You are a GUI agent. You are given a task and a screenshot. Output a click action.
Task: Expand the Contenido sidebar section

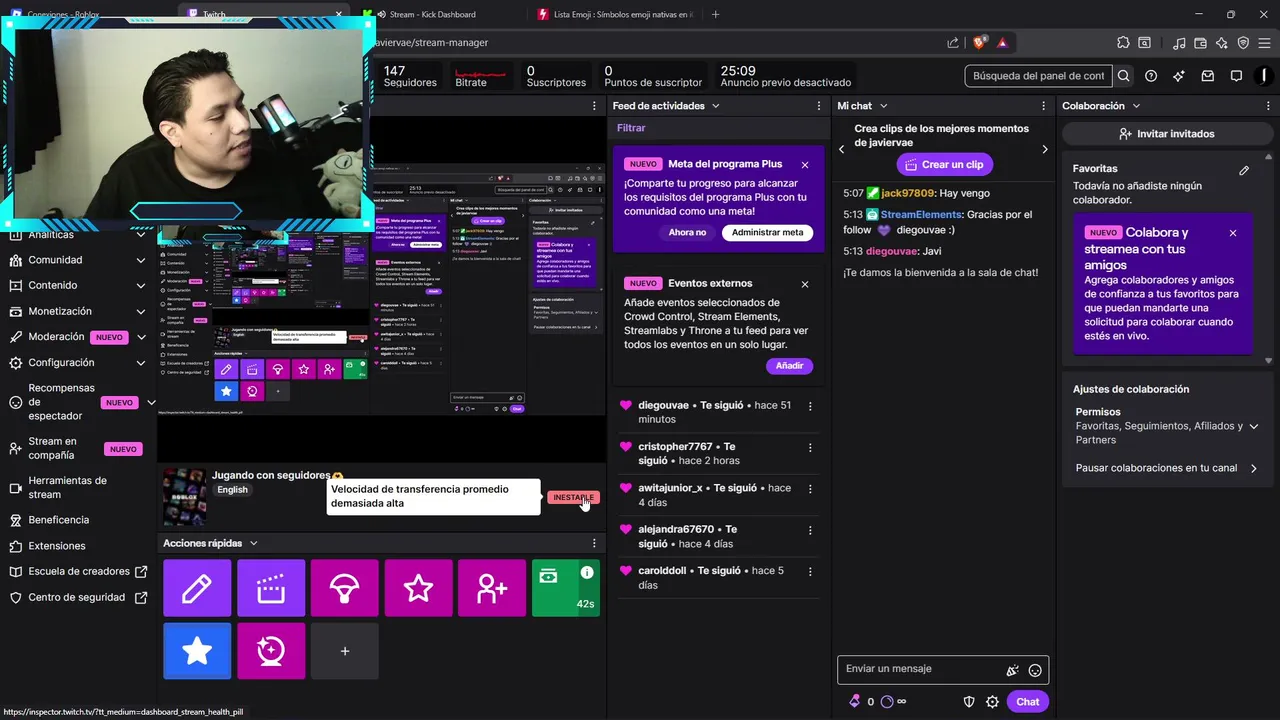[140, 286]
